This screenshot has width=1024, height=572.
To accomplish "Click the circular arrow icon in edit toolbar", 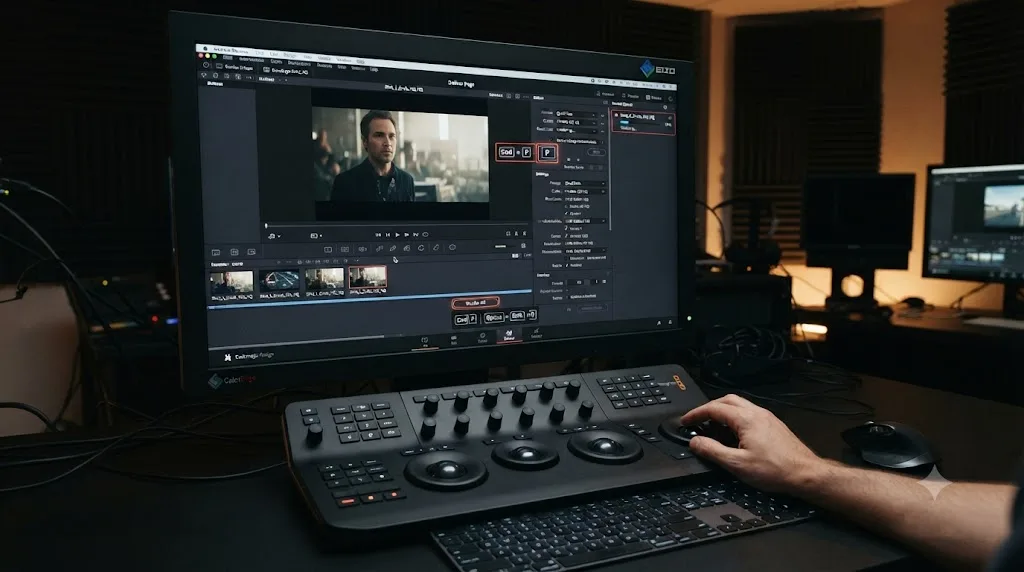I will point(421,248).
